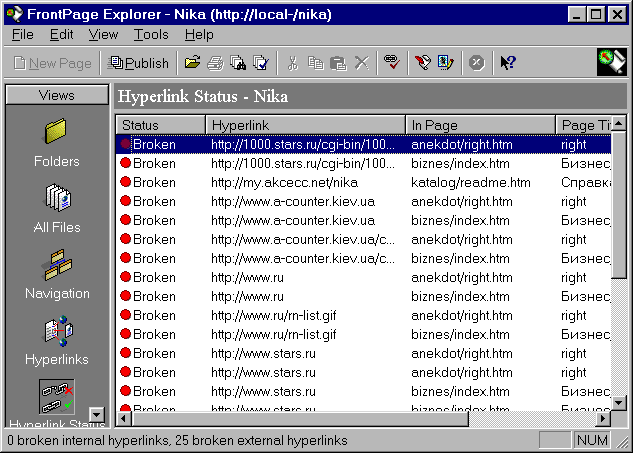
Task: Run Cross File Spelling check icon
Action: [x=261, y=63]
